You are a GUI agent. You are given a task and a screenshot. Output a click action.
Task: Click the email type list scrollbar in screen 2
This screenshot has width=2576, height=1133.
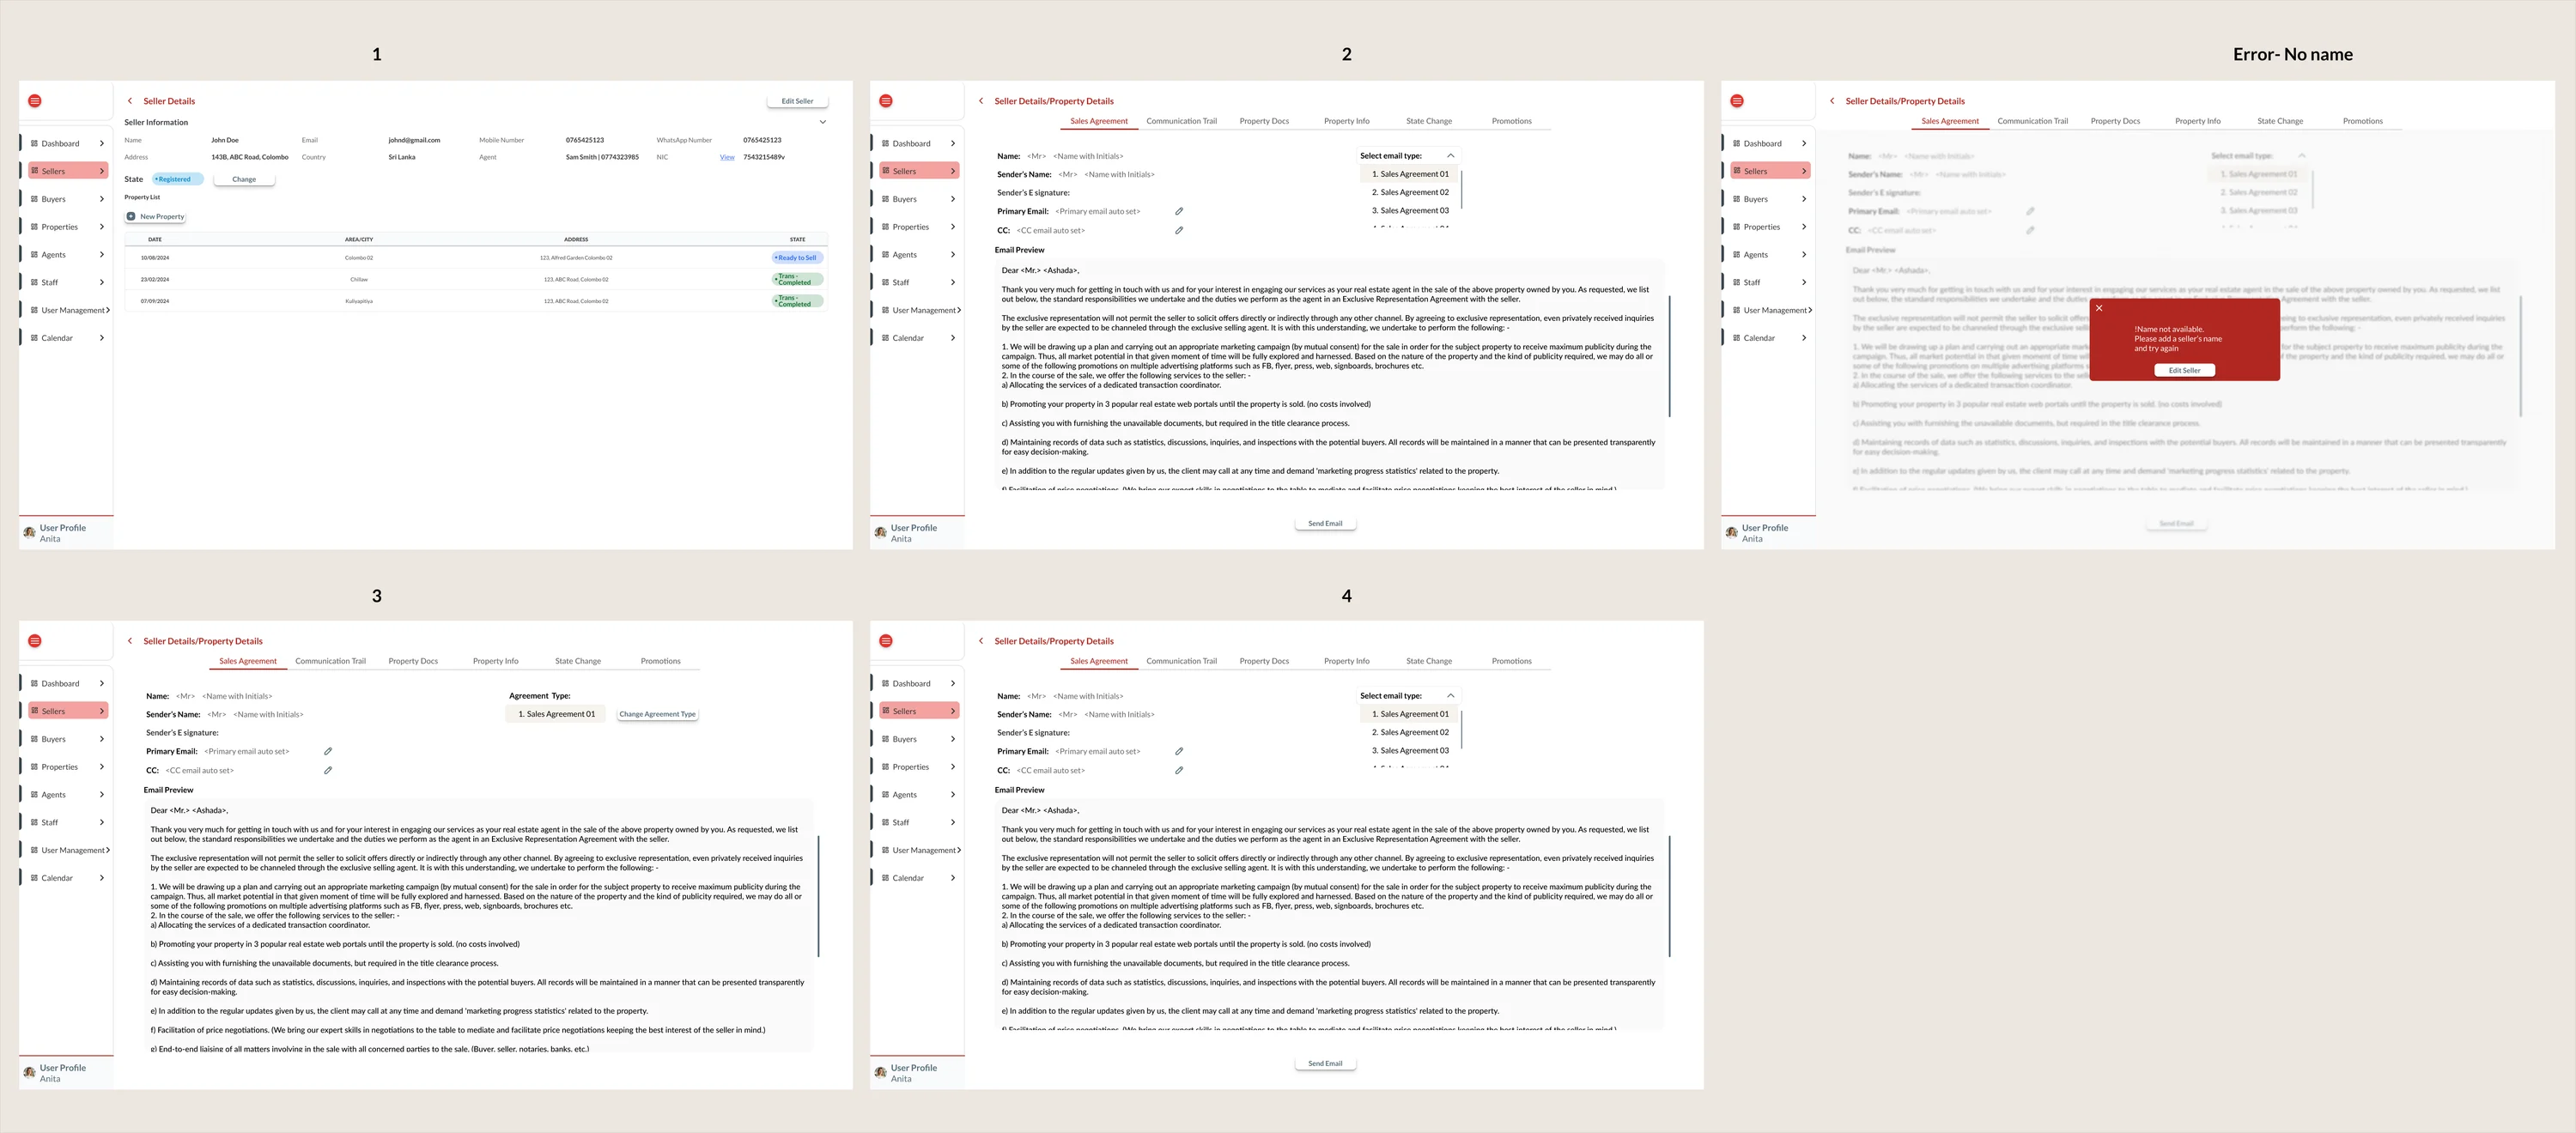pos(1462,189)
